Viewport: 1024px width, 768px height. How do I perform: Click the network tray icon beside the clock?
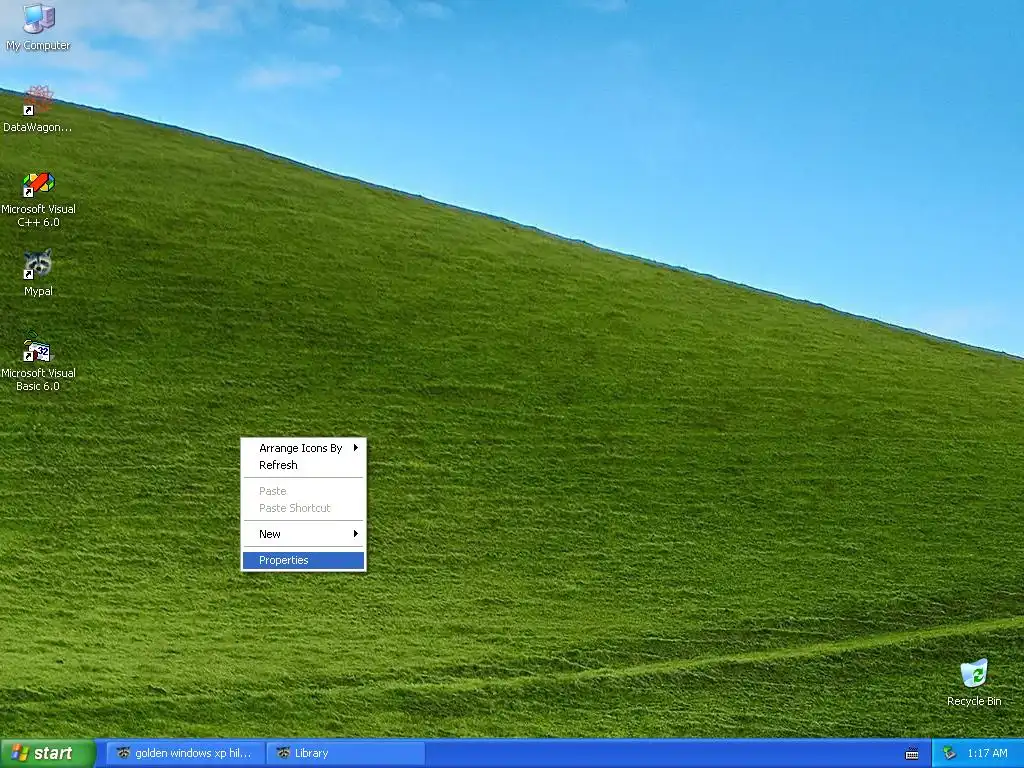pyautogui.click(x=950, y=754)
